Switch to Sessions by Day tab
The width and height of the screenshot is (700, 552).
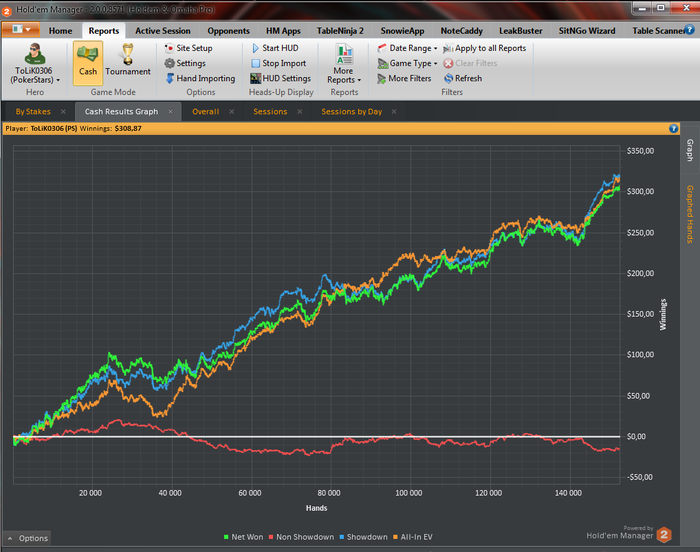(x=352, y=112)
